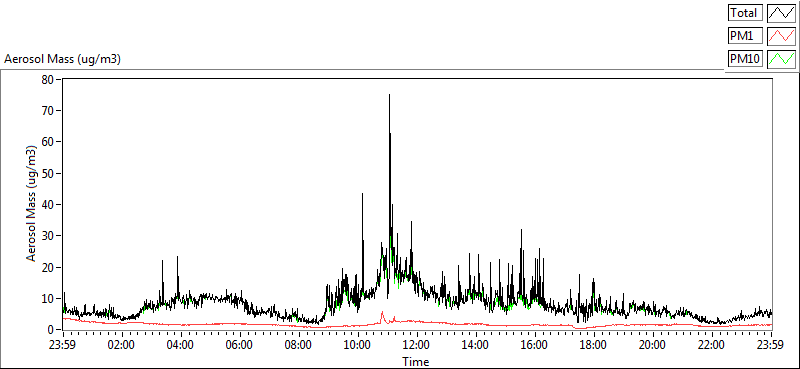Click the leftmost 23:59 time axis label
The height and width of the screenshot is (369, 800).
click(x=63, y=345)
